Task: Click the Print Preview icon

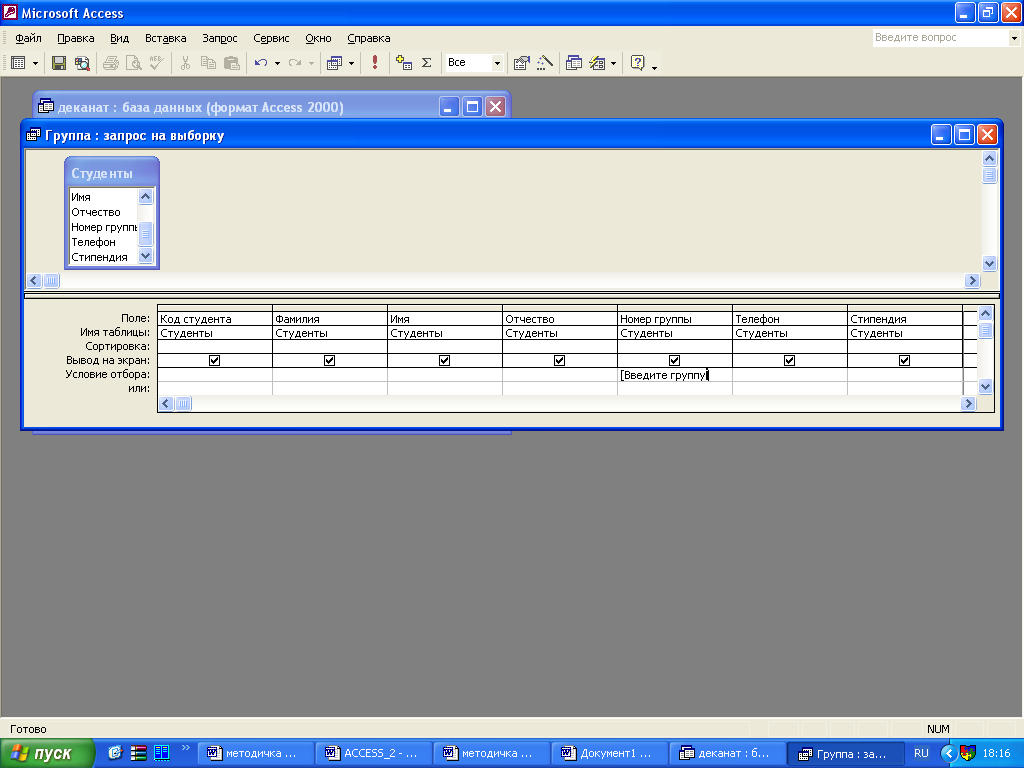Action: point(133,63)
